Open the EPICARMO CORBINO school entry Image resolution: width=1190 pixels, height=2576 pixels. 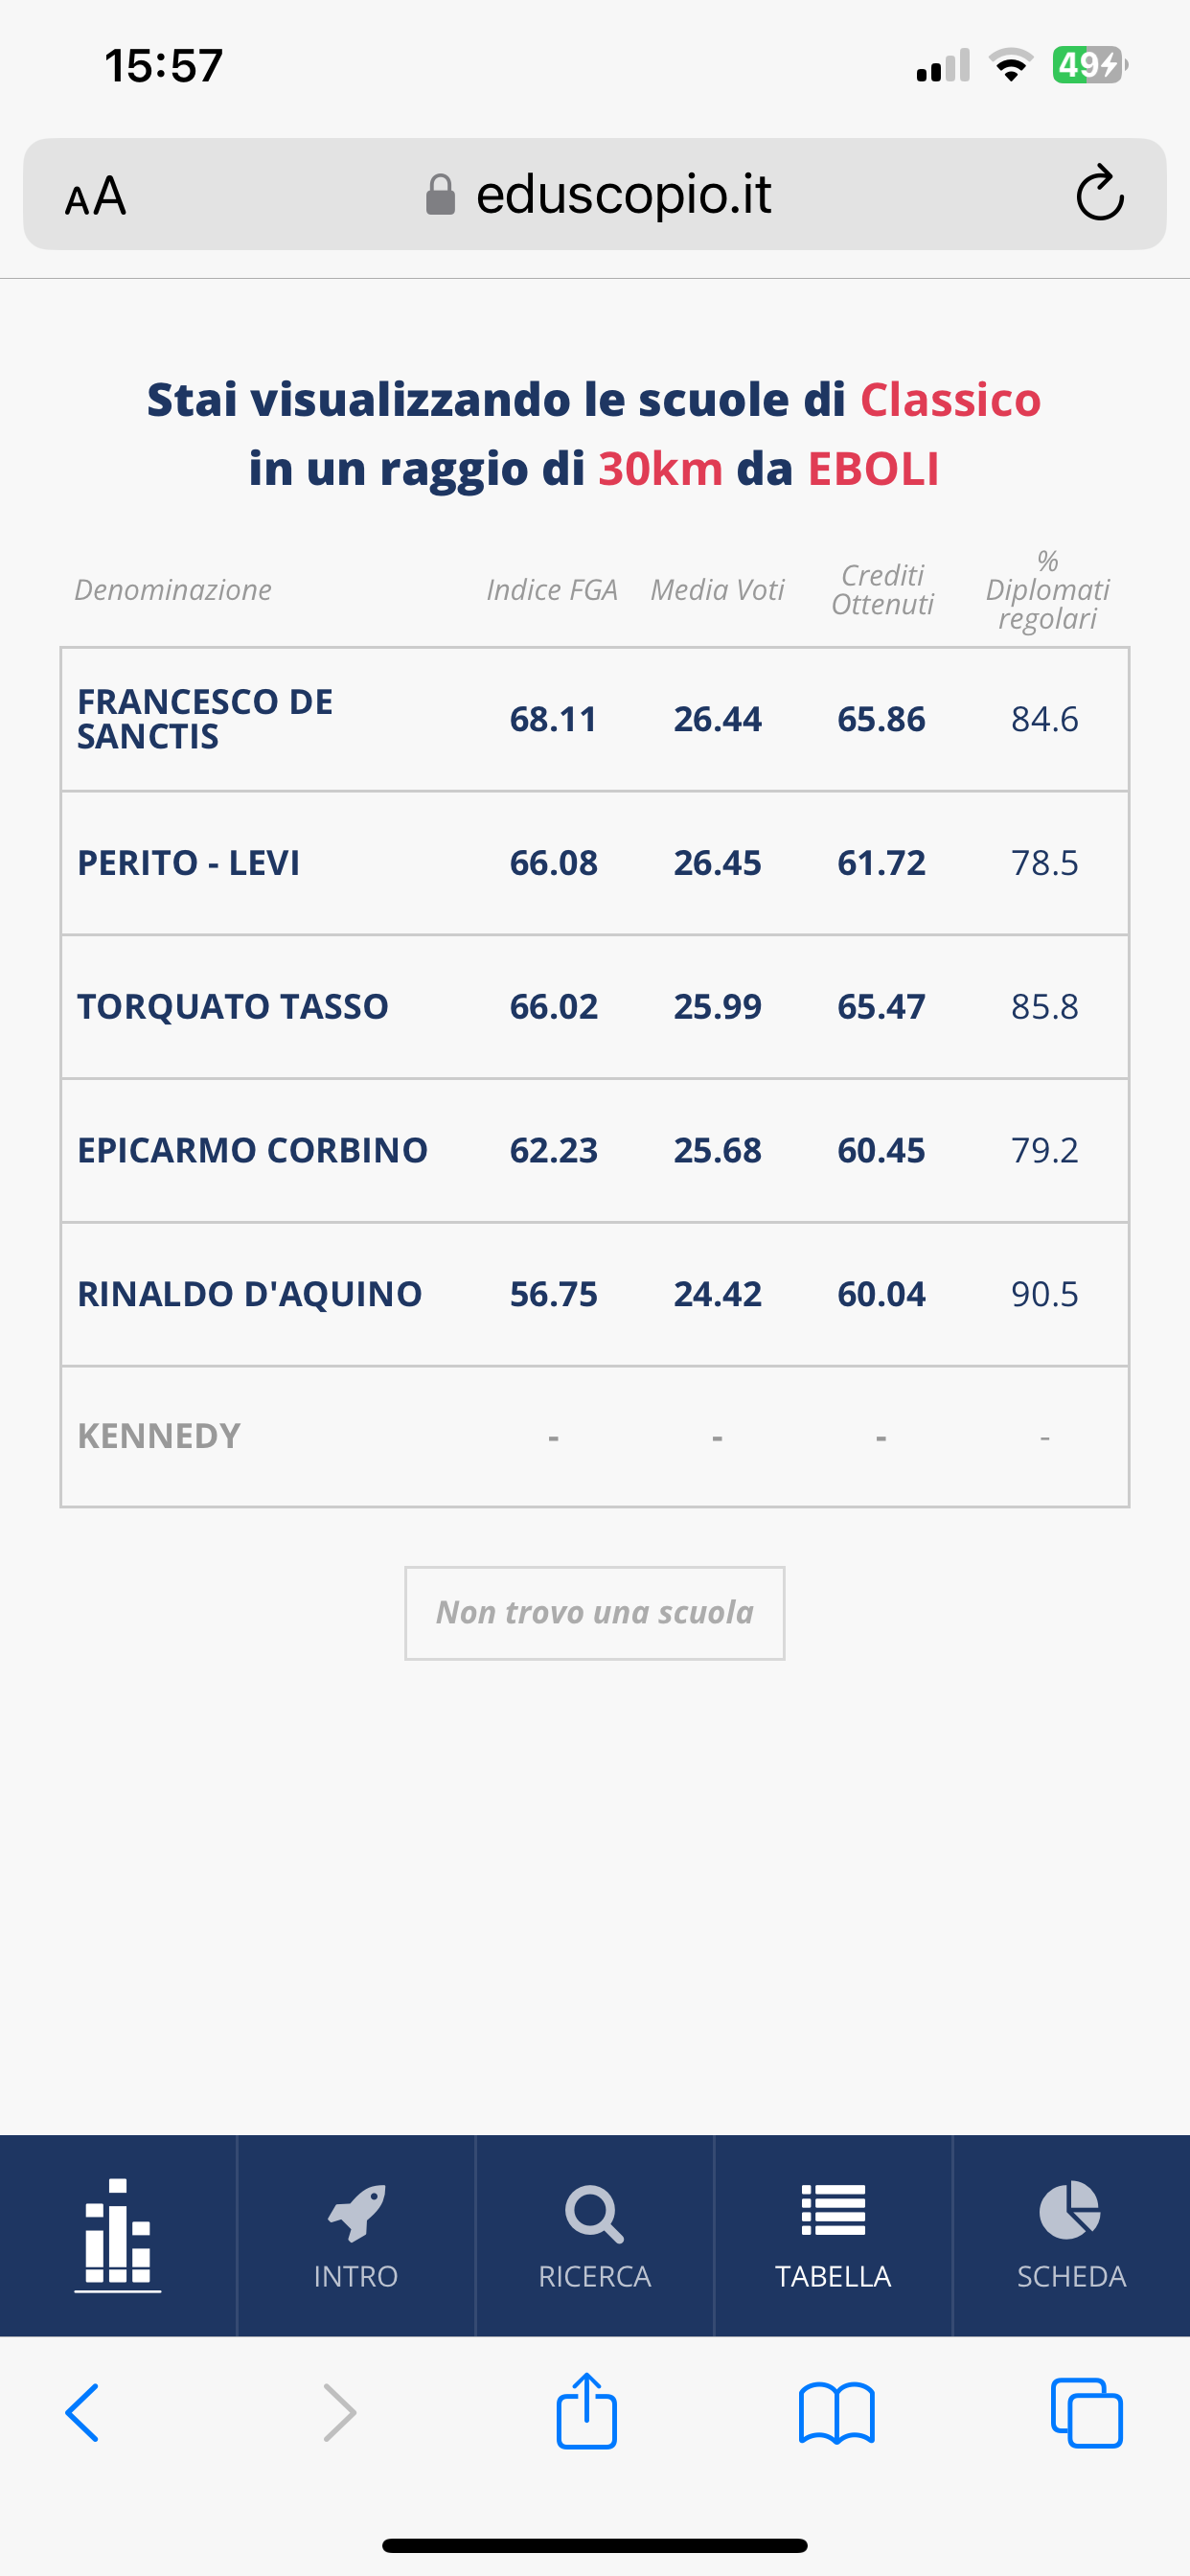(253, 1150)
